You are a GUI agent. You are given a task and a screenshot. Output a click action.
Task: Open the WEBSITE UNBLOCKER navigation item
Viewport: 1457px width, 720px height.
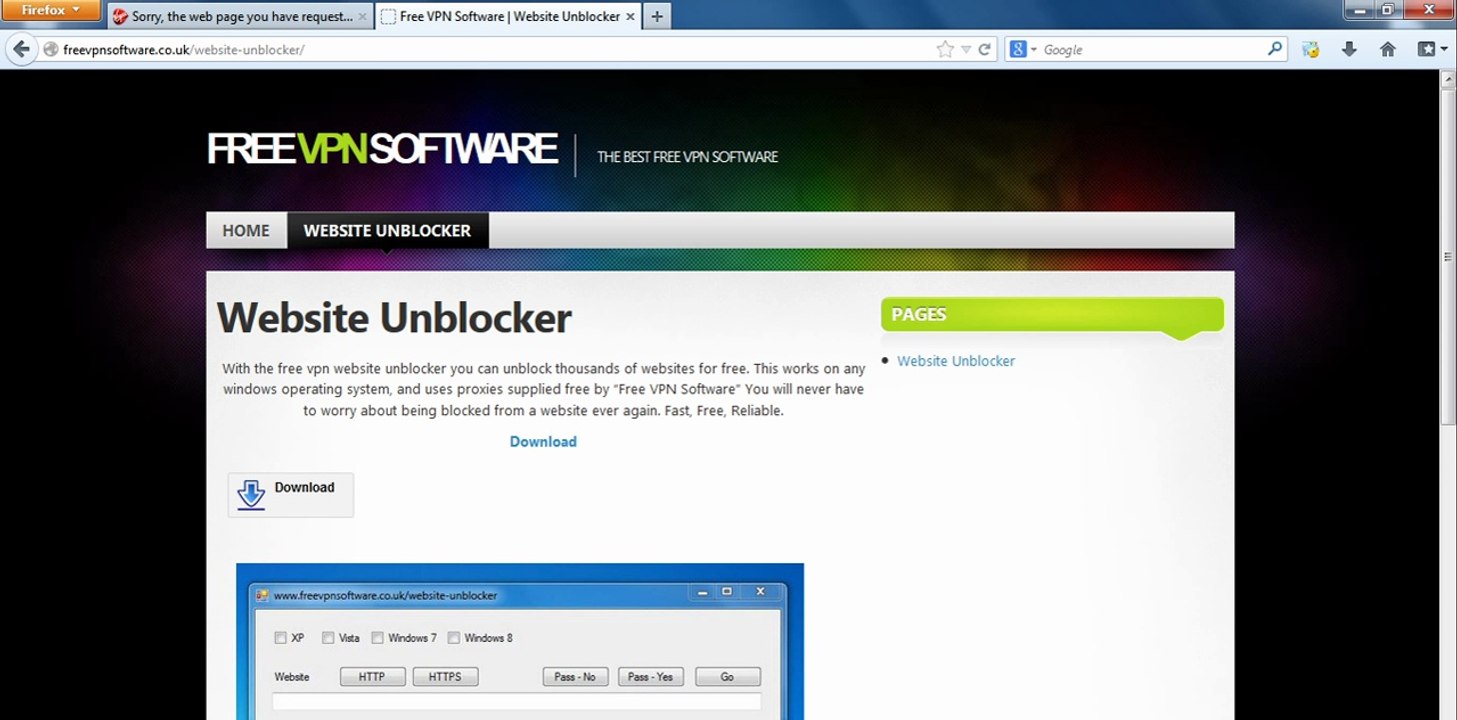(x=387, y=230)
